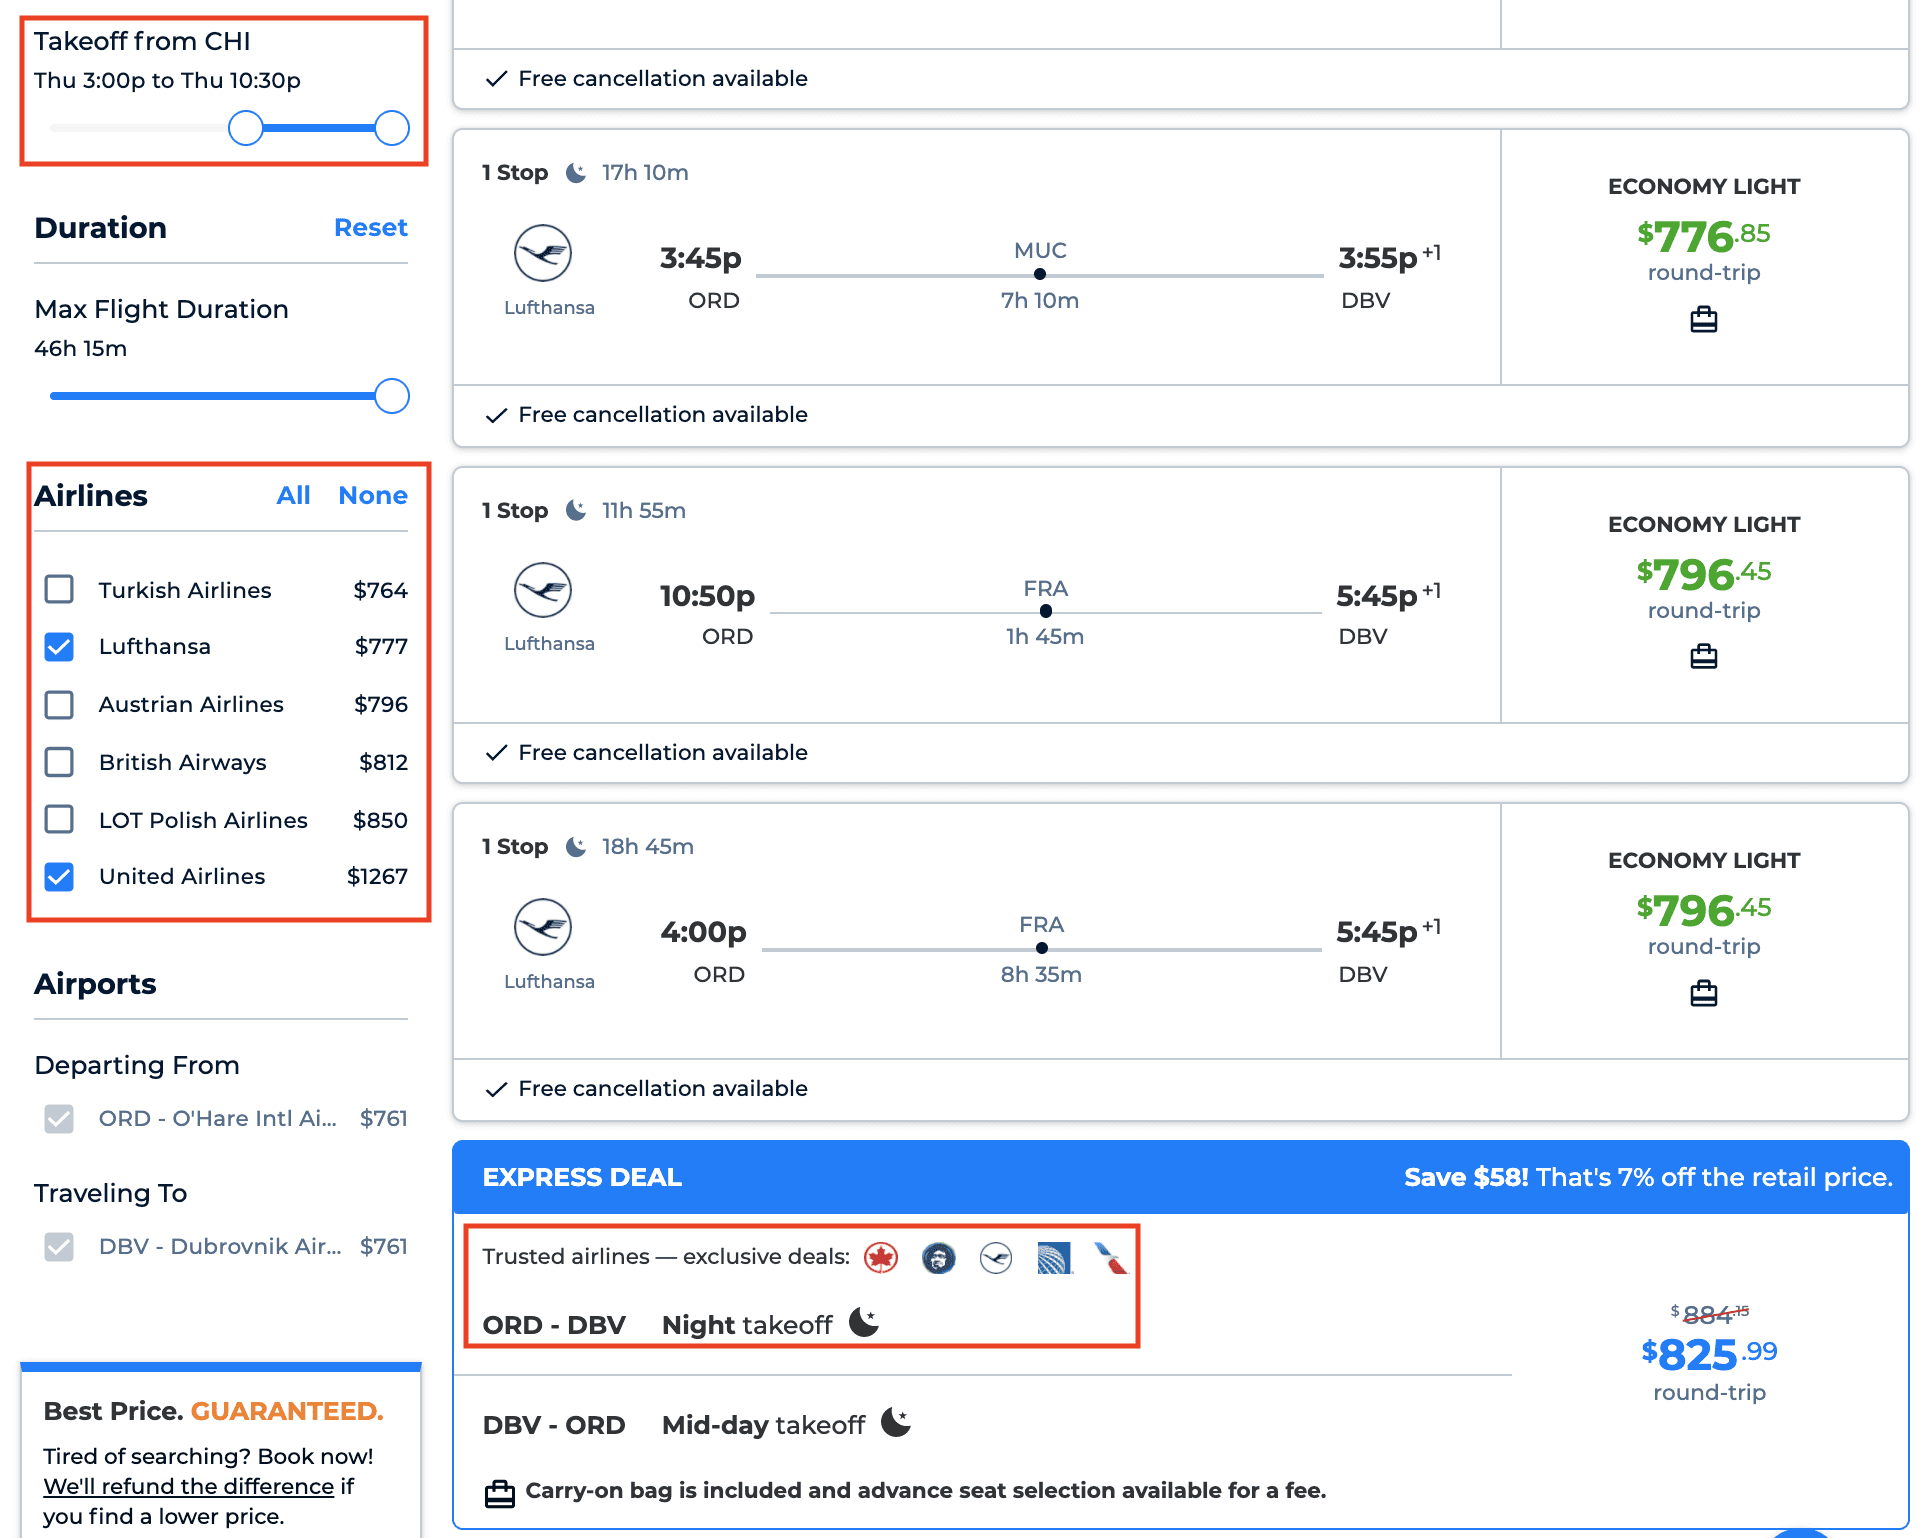Click the night takeoff moon icon

point(863,1322)
